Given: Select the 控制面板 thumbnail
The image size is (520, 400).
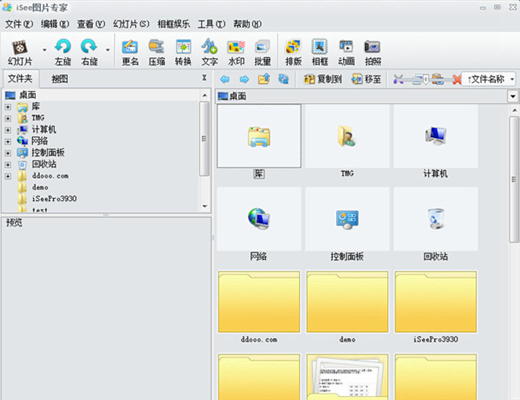Looking at the screenshot, I should [x=347, y=219].
